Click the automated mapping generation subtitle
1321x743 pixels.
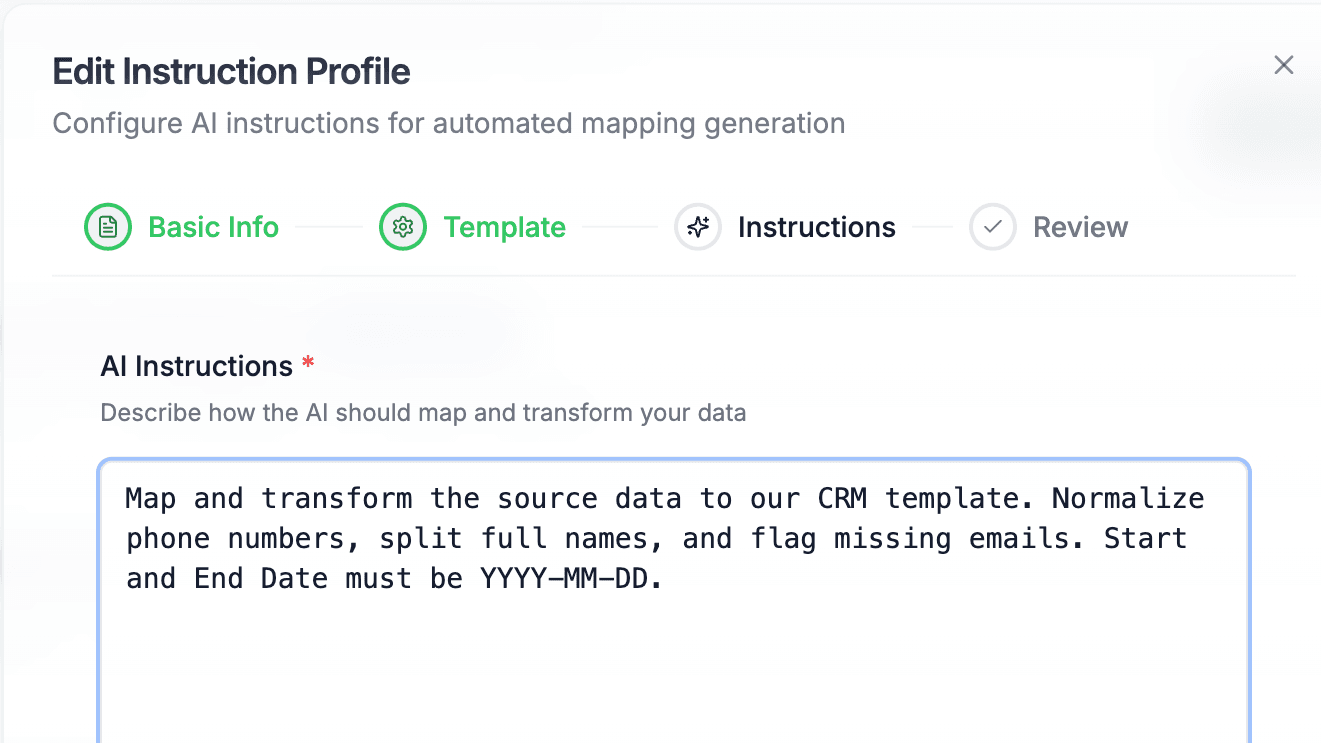pyautogui.click(x=448, y=123)
